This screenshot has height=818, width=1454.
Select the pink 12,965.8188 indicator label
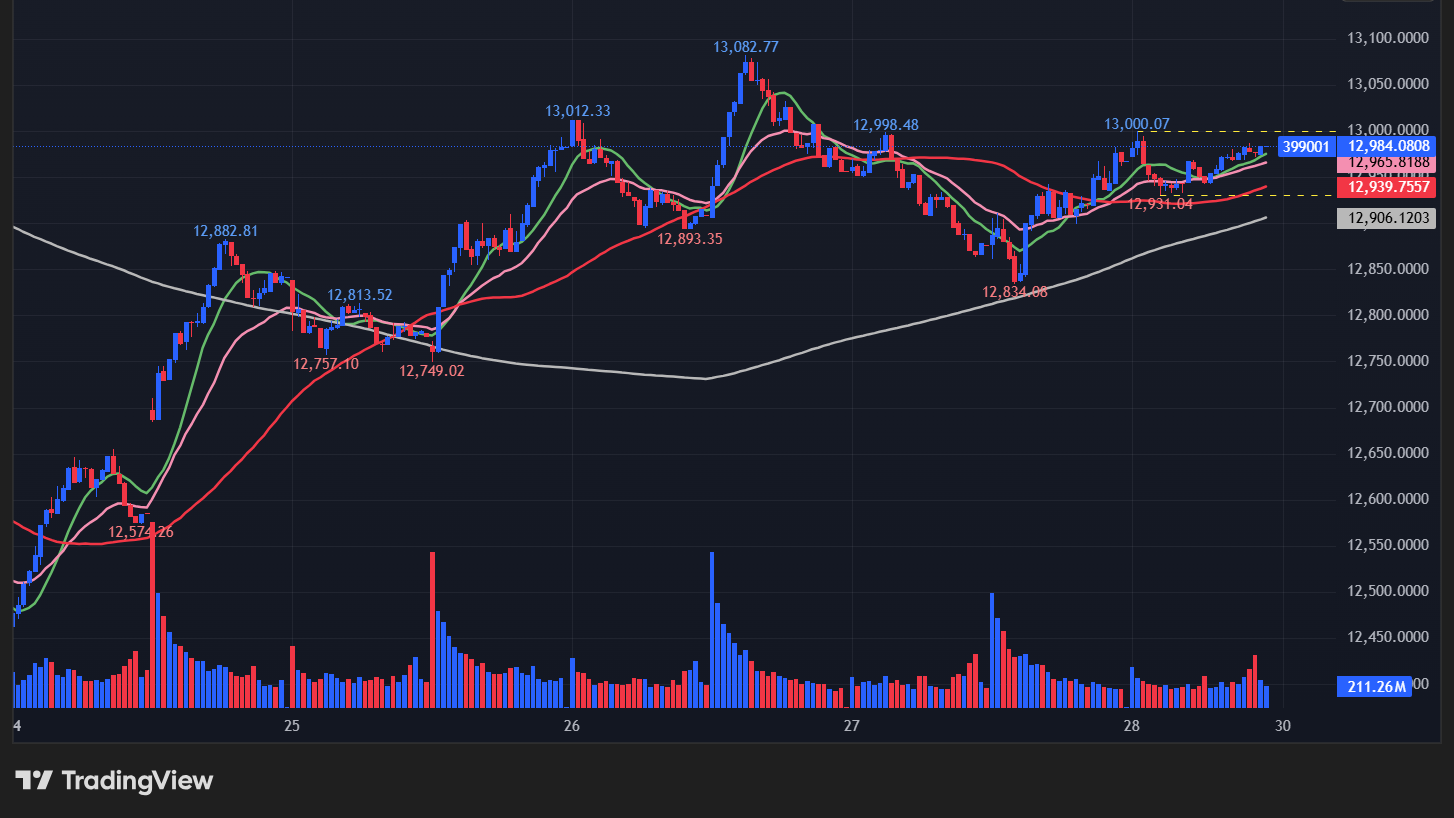(1389, 163)
